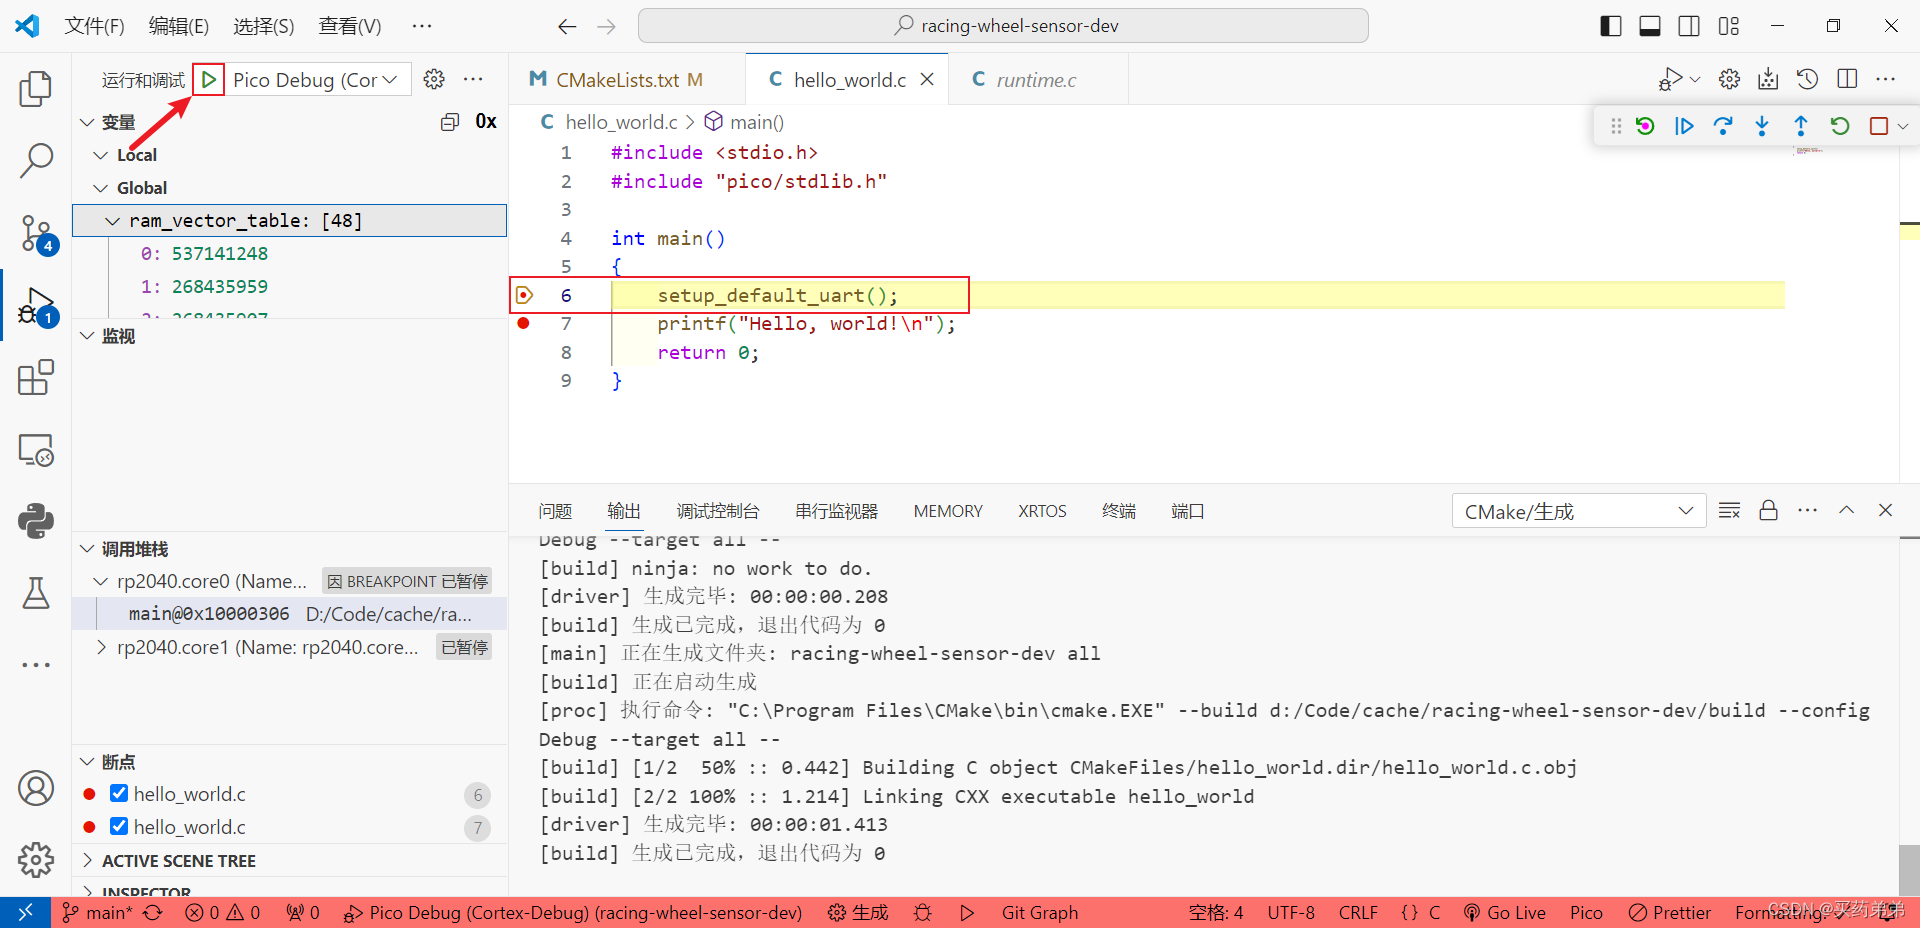Uncheck the hello_world.c line 6 breakpoint
This screenshot has height=928, width=1920.
(119, 793)
